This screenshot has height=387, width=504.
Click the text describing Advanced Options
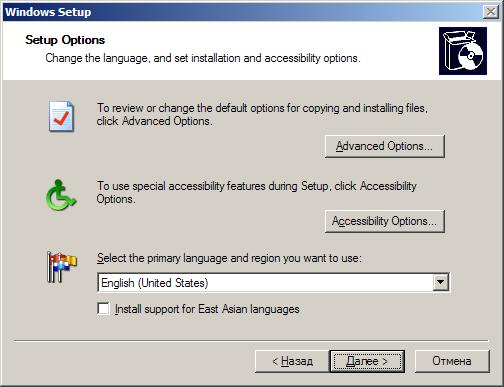pos(262,114)
